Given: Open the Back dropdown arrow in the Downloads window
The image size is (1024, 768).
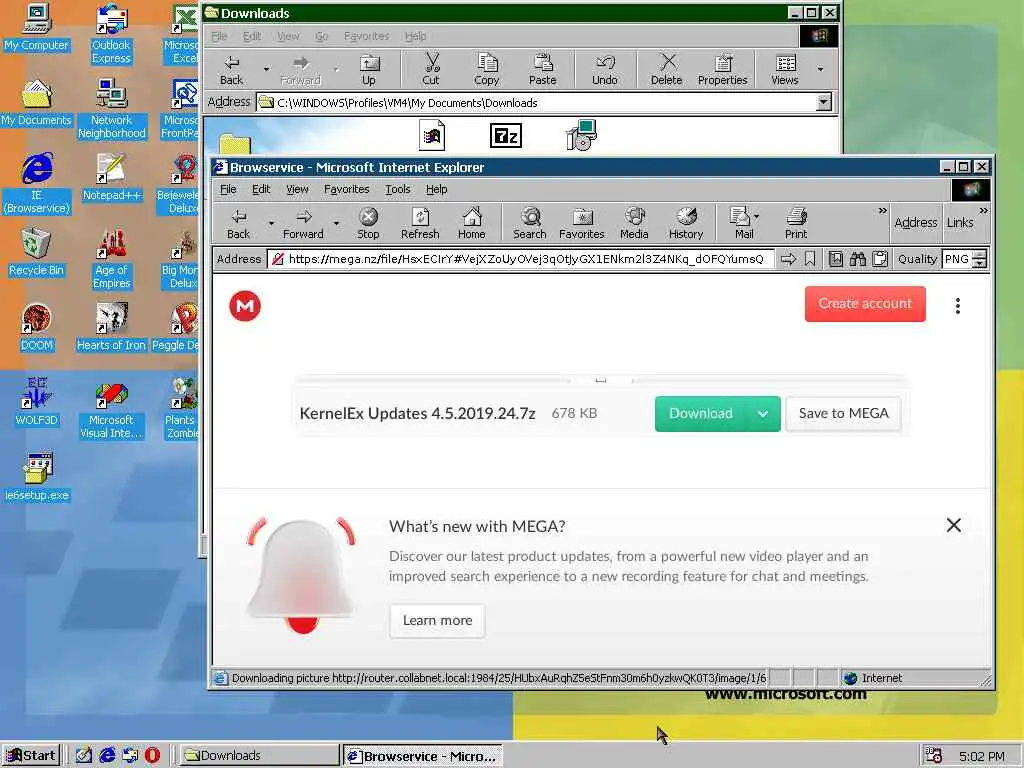Looking at the screenshot, I should (x=266, y=68).
